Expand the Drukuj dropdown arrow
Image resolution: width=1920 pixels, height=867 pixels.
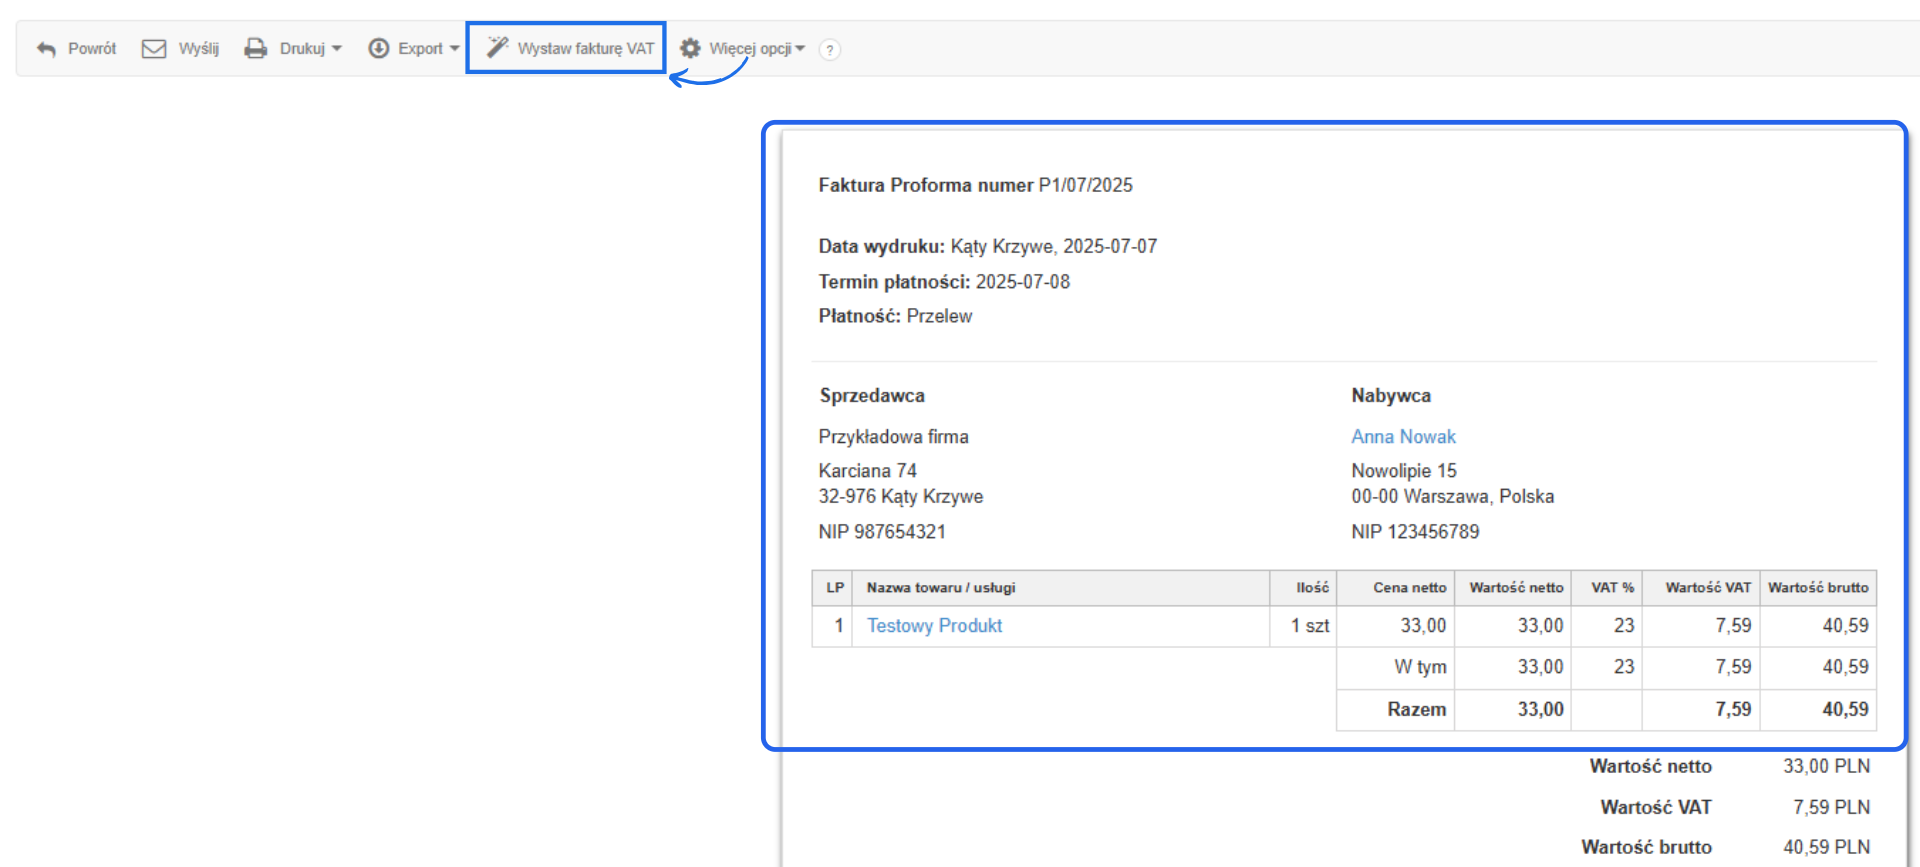(x=336, y=49)
